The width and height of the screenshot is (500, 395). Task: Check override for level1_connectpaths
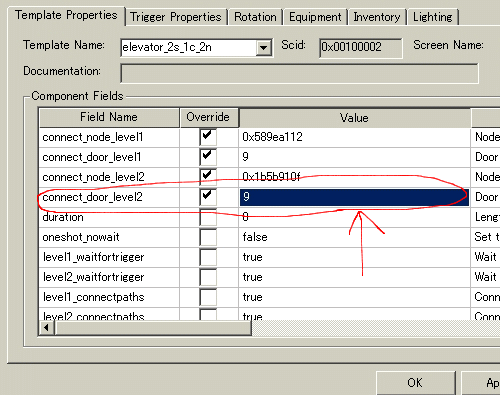click(x=208, y=297)
